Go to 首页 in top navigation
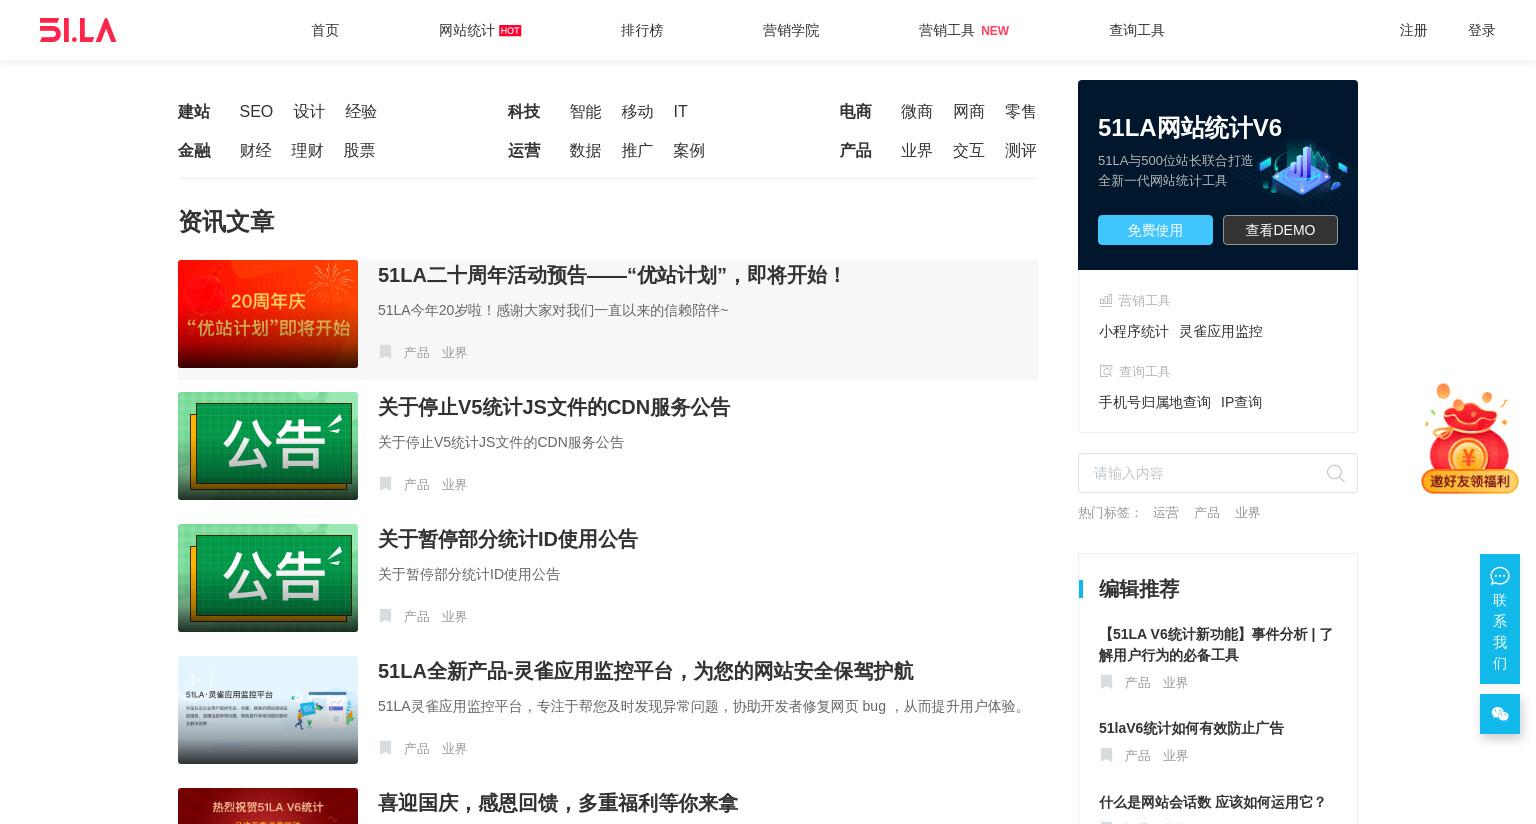 tap(325, 30)
